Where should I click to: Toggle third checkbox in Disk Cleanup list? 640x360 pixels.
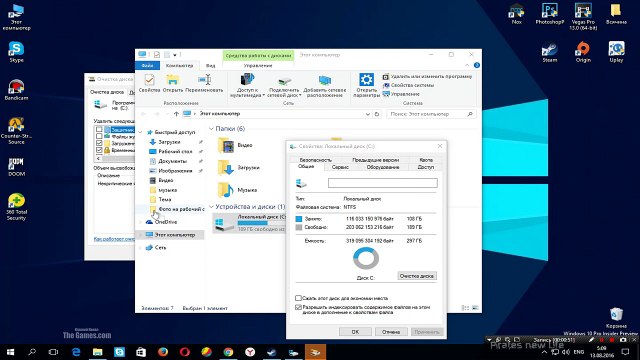tap(99, 143)
